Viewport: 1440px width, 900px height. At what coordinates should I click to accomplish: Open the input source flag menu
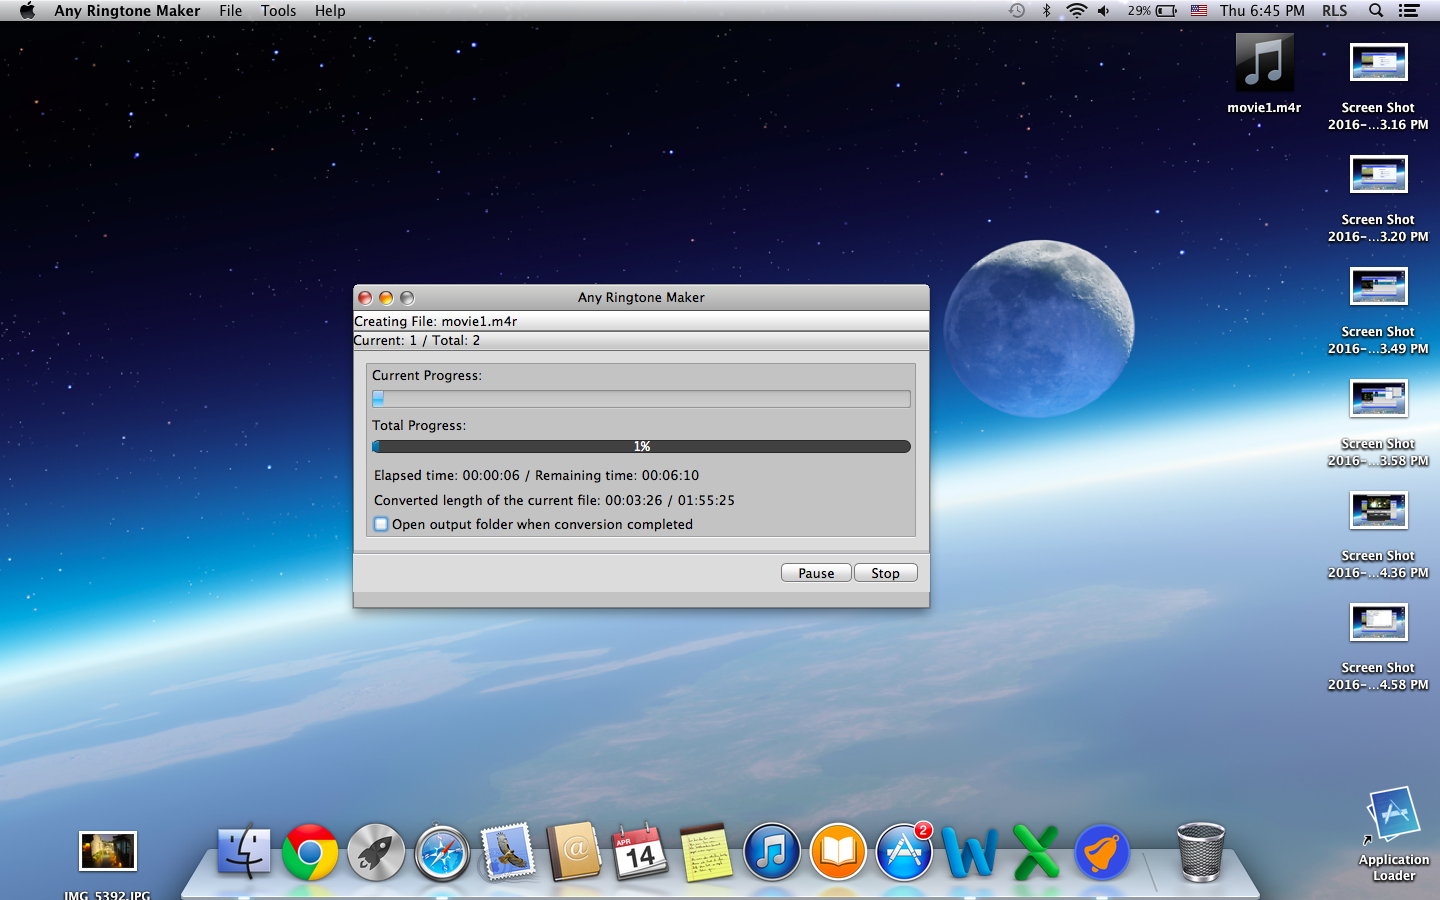coord(1199,11)
